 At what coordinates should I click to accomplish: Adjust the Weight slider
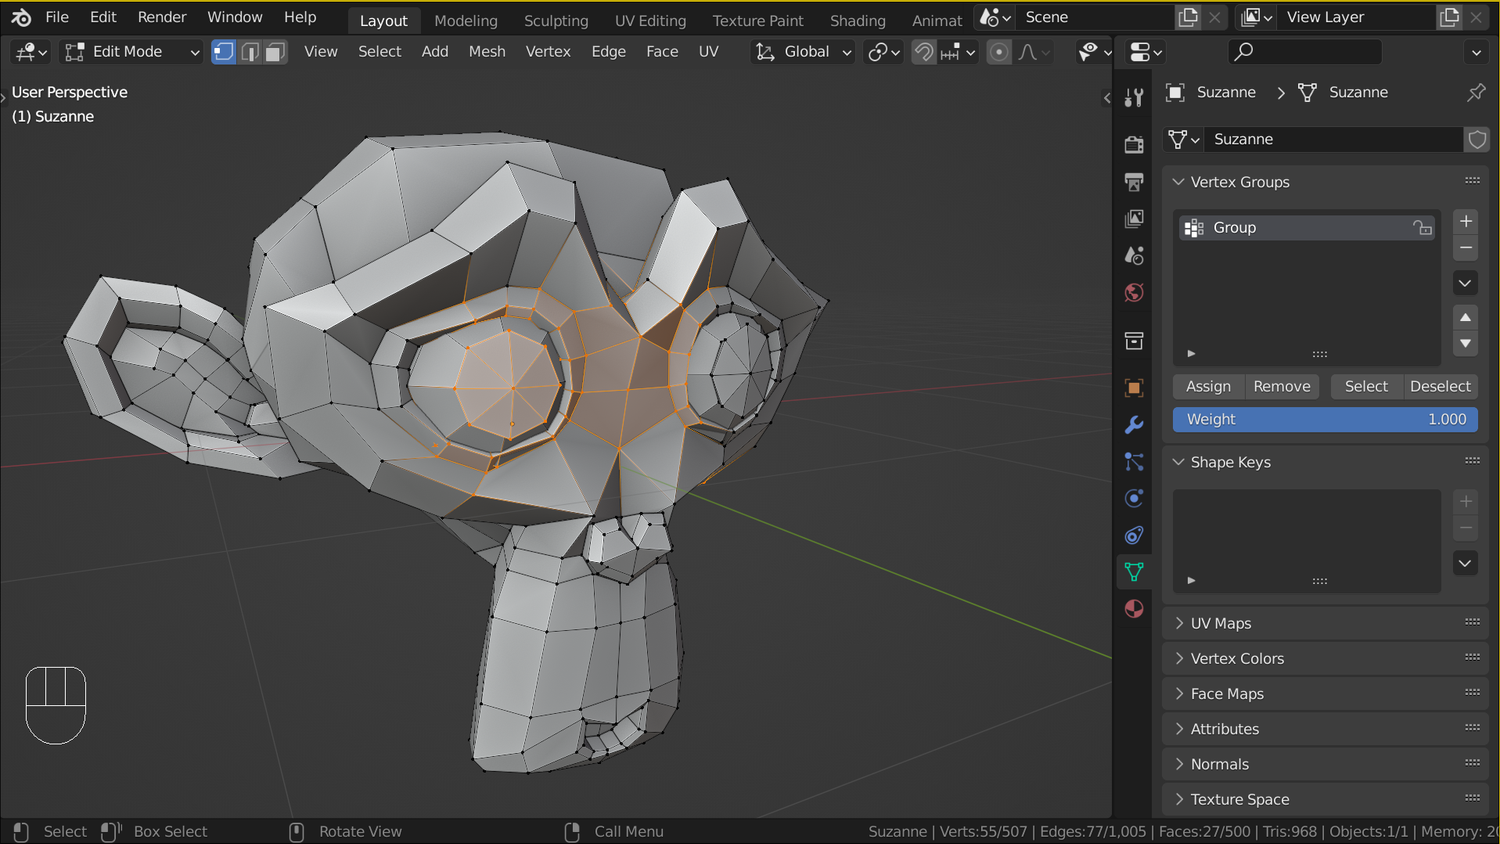click(x=1325, y=419)
